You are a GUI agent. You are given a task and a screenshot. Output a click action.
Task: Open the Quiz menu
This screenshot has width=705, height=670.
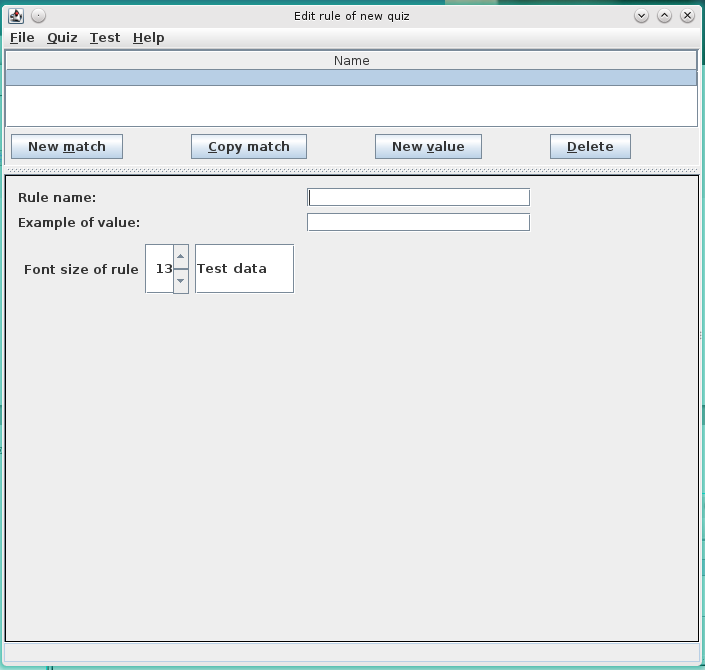[62, 38]
